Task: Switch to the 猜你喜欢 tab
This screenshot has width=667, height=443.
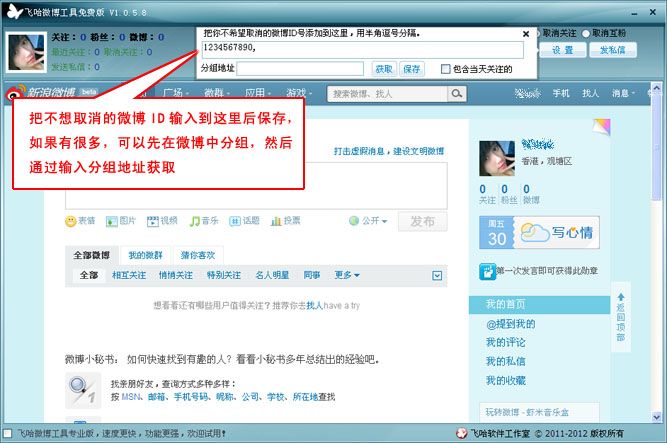Action: click(x=198, y=255)
